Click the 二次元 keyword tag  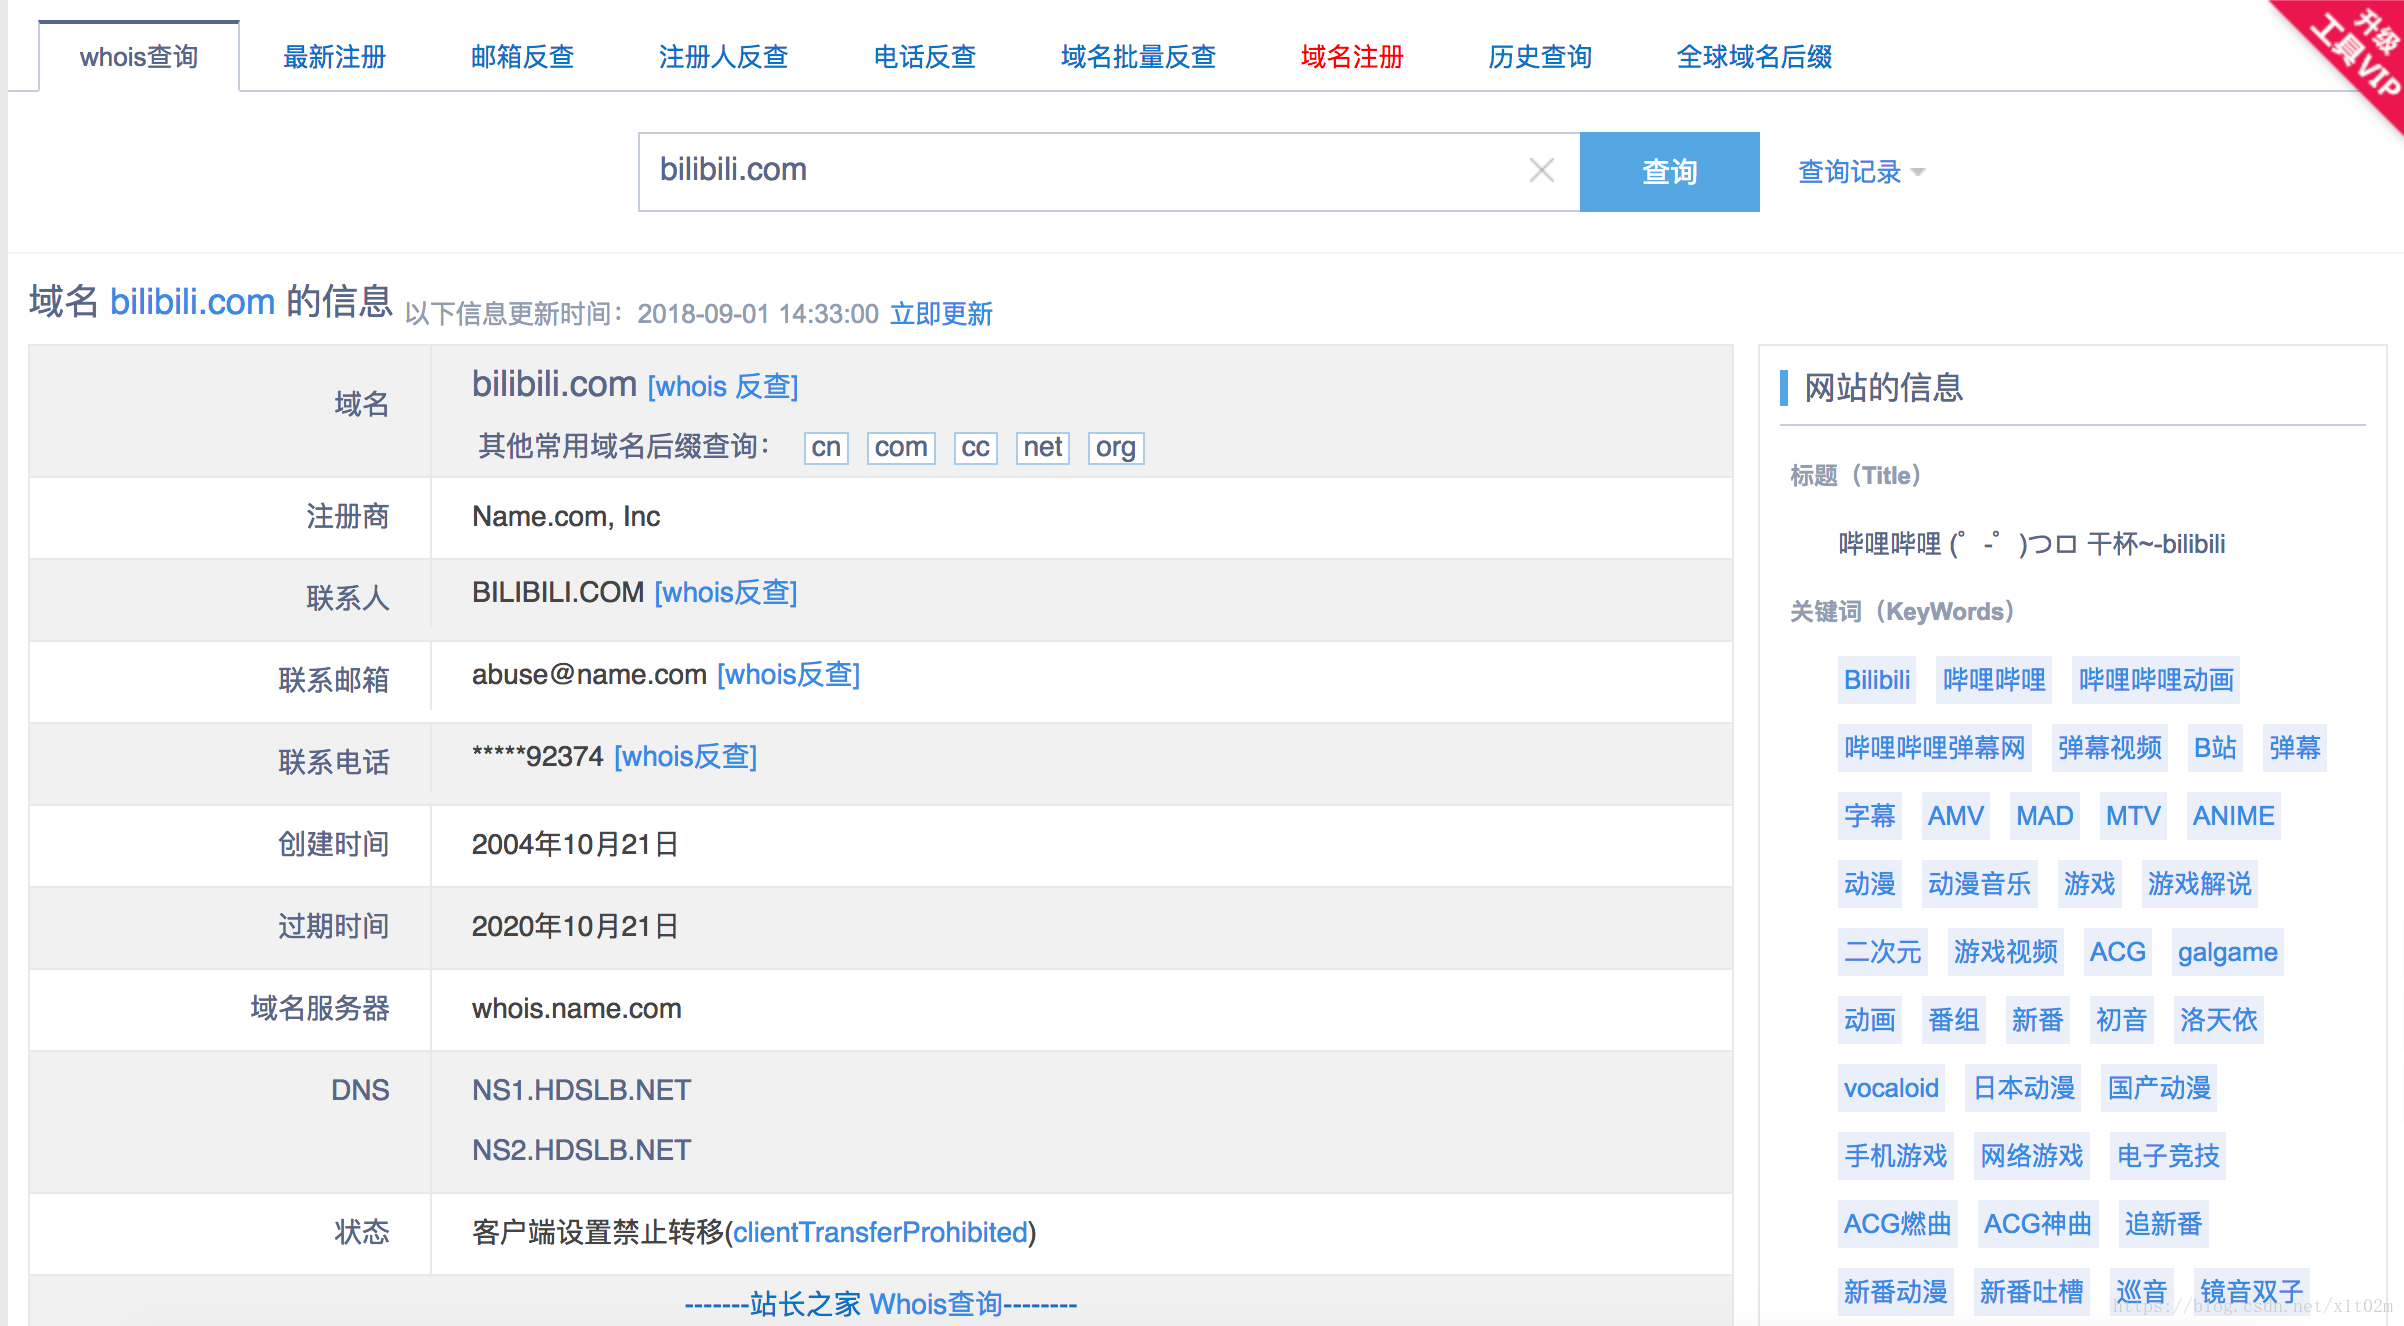pos(1882,952)
